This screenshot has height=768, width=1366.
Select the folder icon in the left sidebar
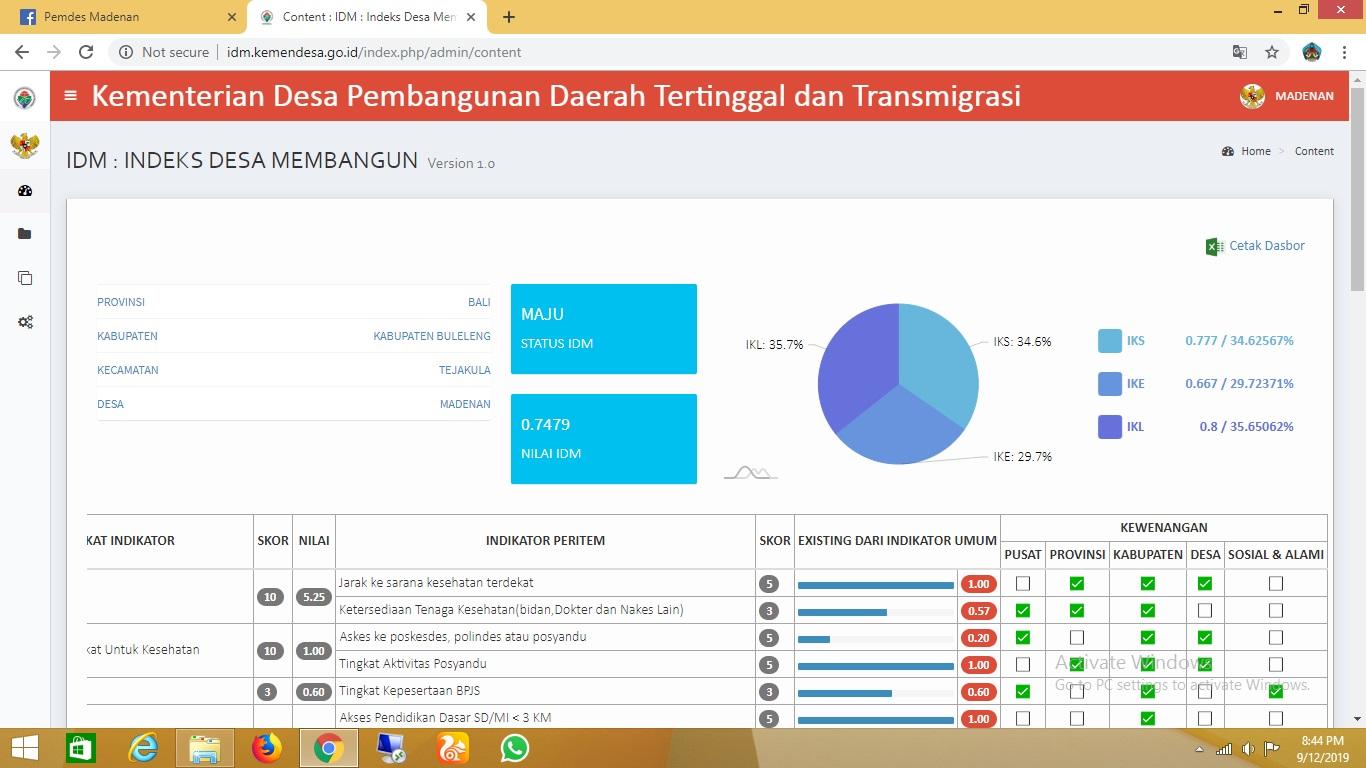(x=25, y=233)
